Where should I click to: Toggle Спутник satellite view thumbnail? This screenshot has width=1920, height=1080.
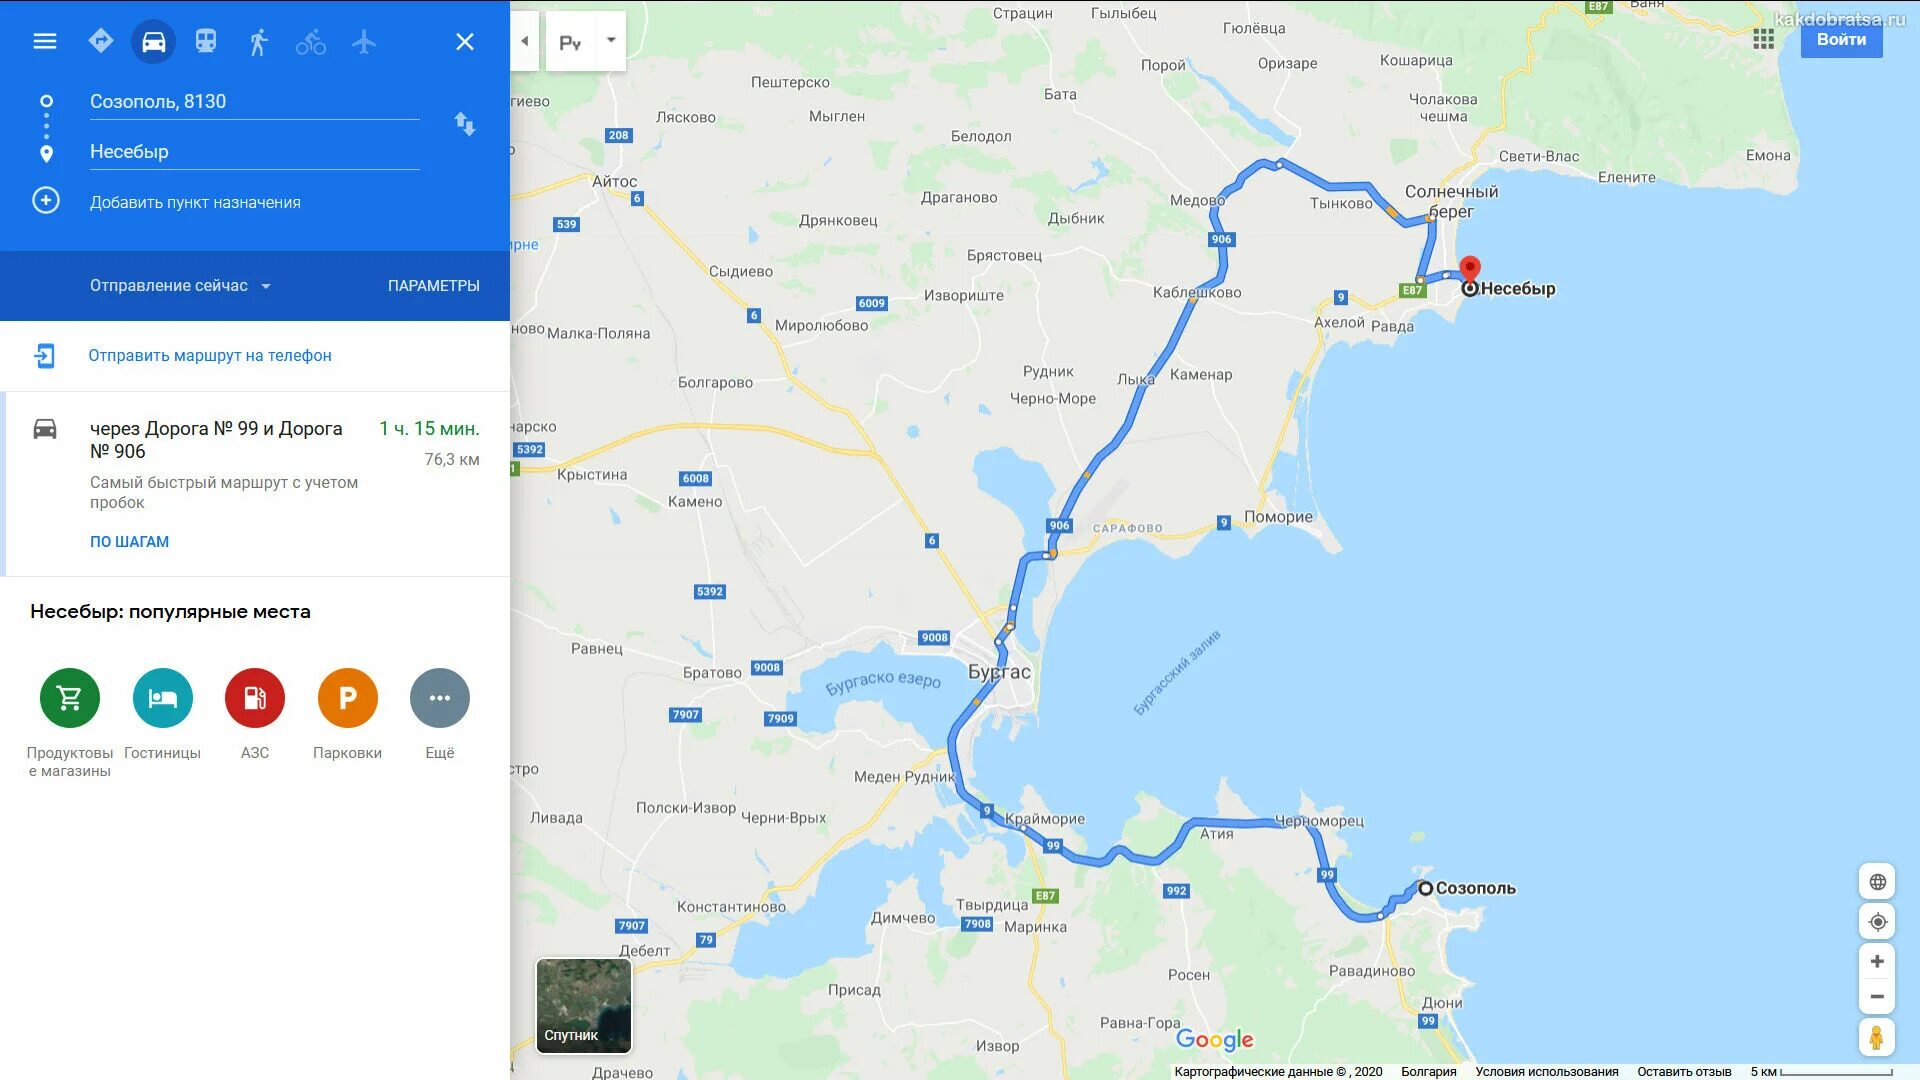click(584, 1006)
